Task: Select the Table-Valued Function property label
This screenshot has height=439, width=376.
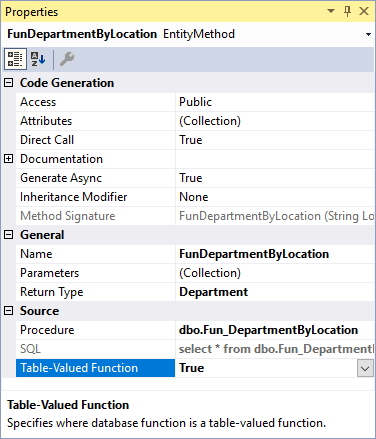Action: 79,368
